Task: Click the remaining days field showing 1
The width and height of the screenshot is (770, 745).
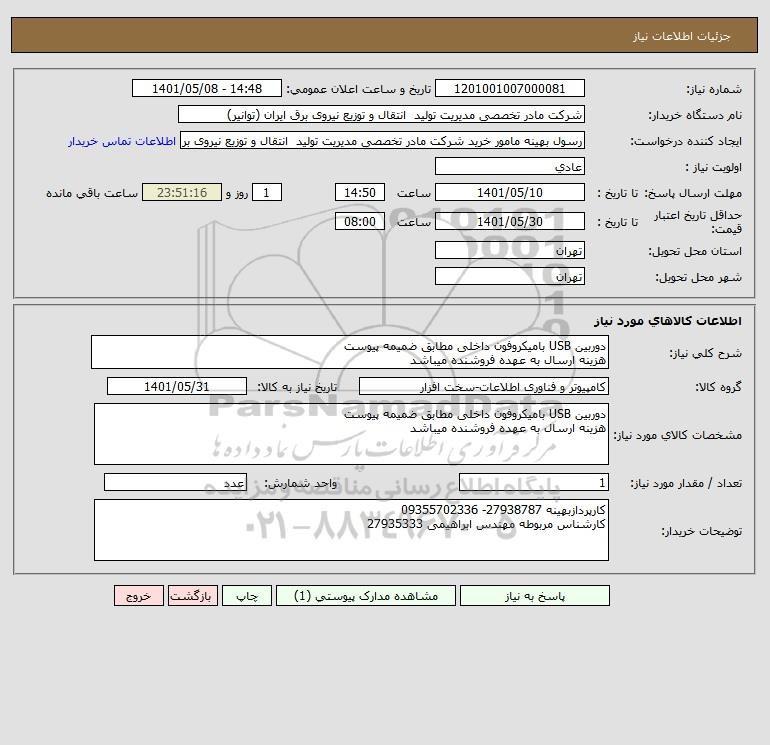Action: tap(267, 193)
